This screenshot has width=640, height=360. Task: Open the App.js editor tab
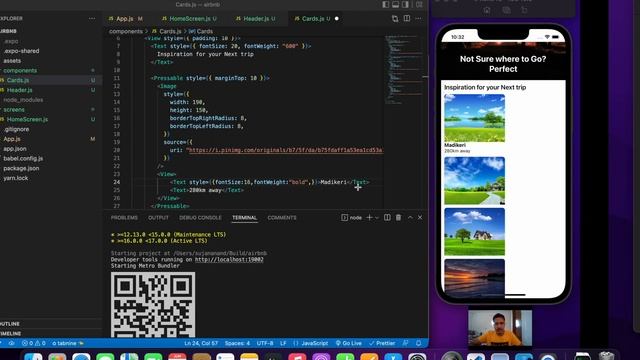pos(125,19)
